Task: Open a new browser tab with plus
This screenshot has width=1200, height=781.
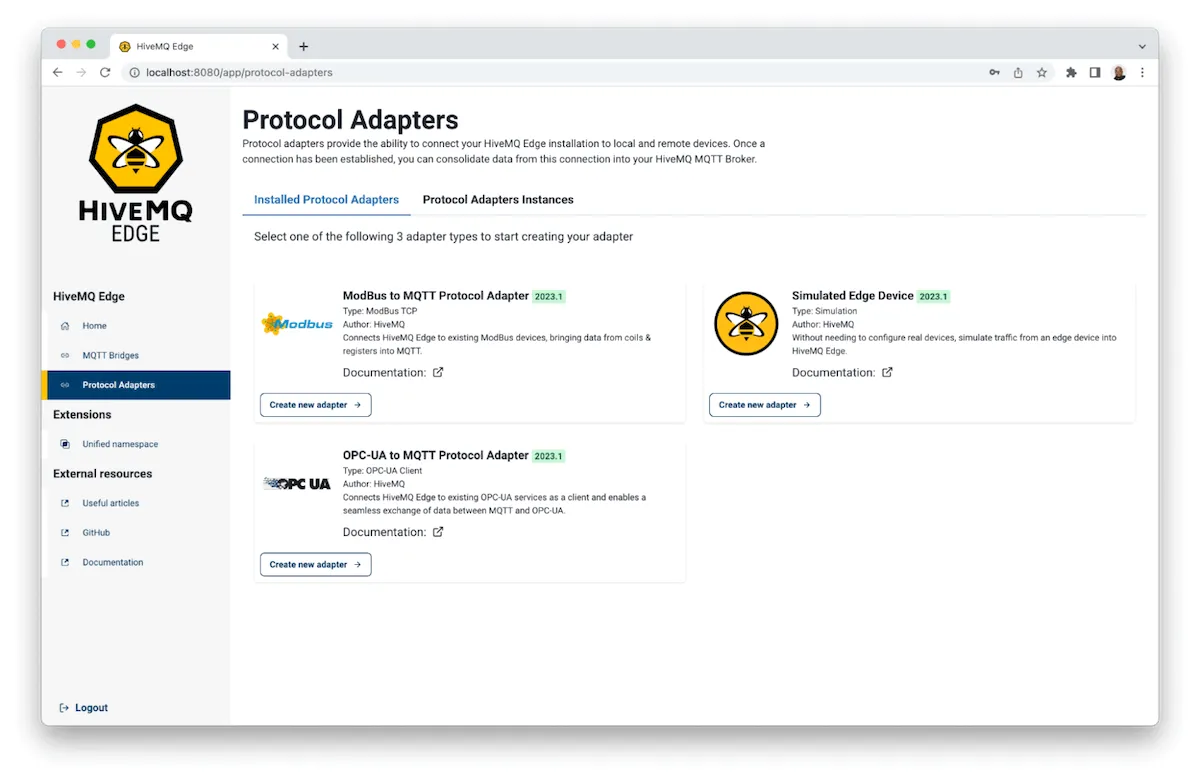Action: 304,46
